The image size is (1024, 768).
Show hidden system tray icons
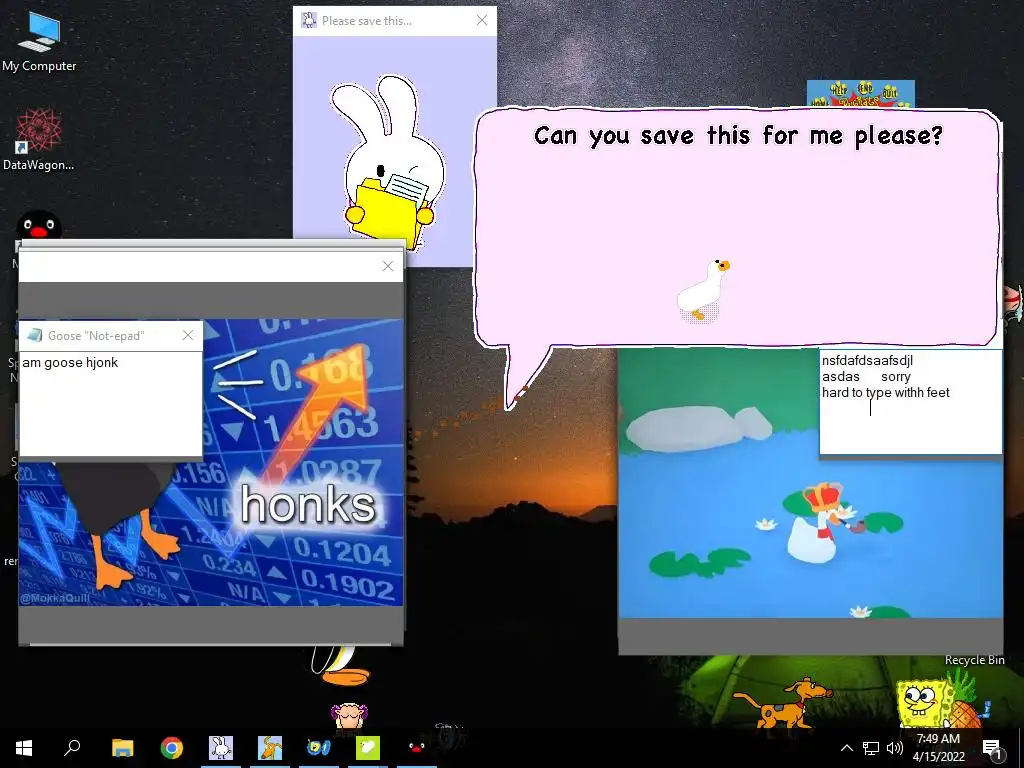[846, 748]
